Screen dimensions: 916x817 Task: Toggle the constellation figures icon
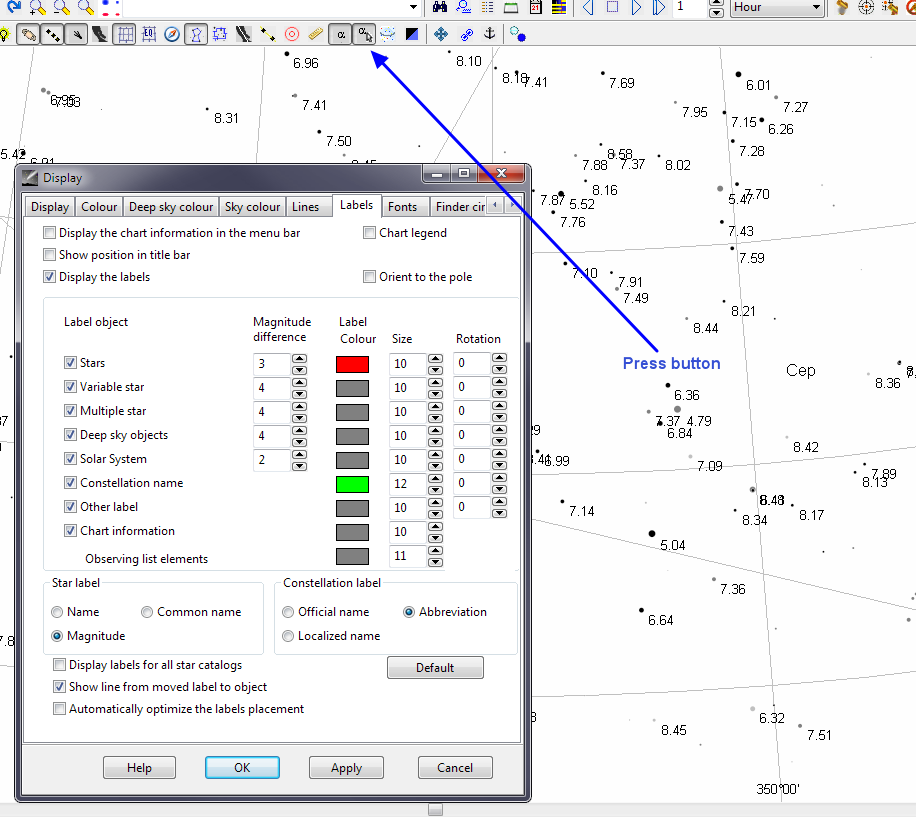[x=196, y=35]
